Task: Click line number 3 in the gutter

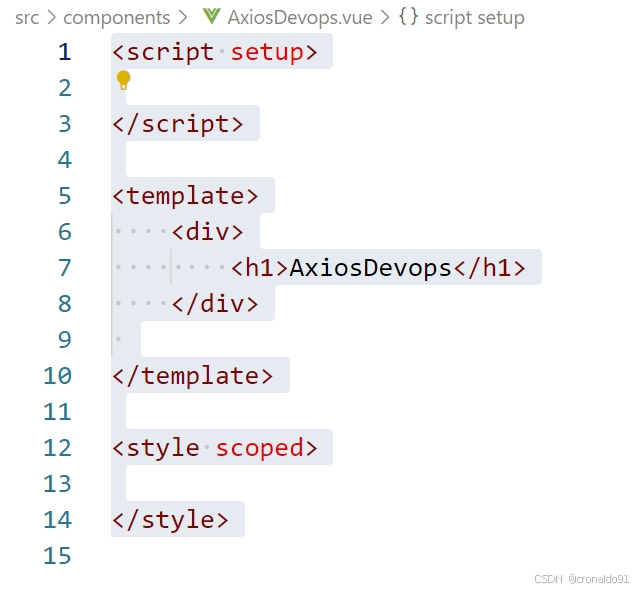Action: coord(65,123)
